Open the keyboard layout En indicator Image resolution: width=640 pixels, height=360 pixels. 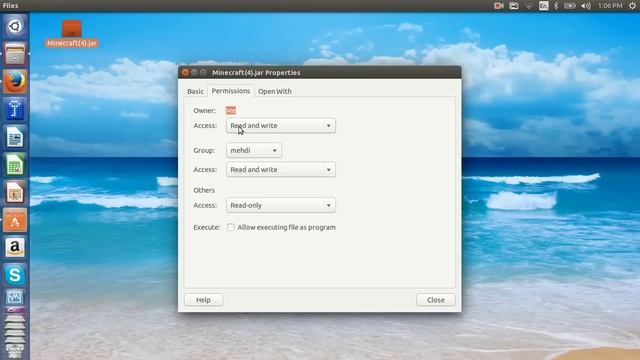click(544, 6)
